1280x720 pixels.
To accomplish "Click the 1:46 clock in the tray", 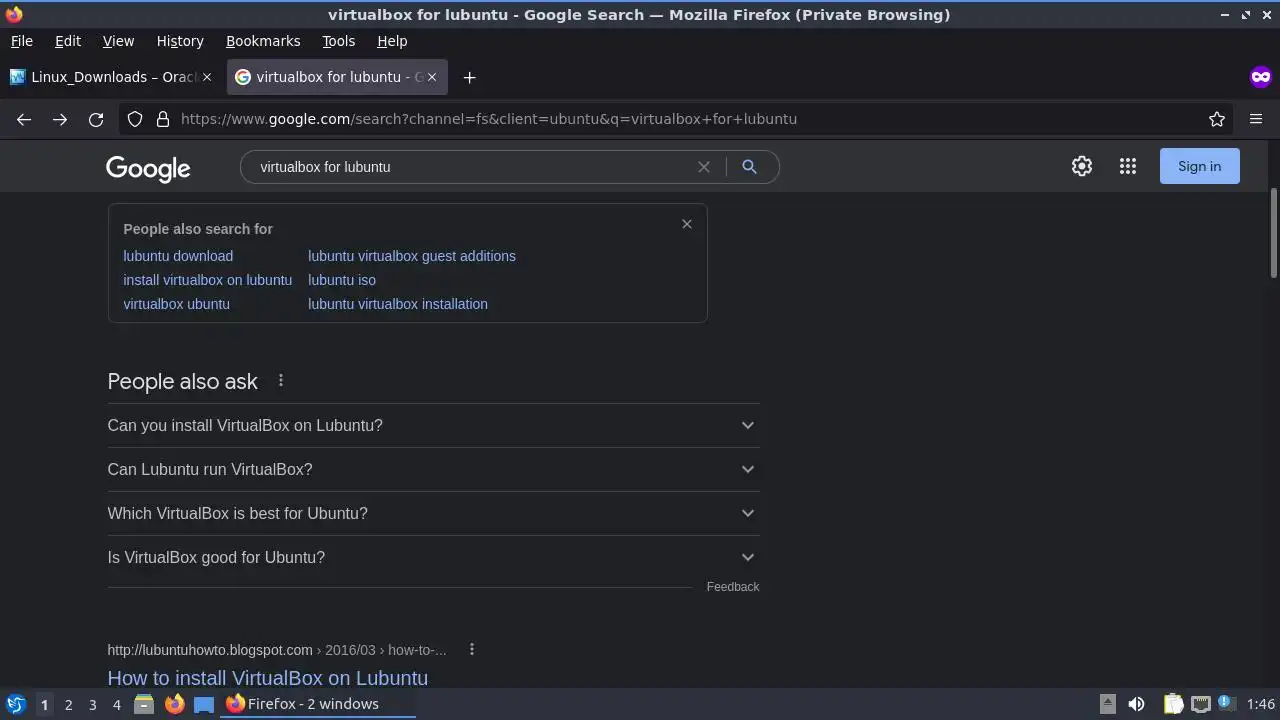I will (x=1261, y=704).
